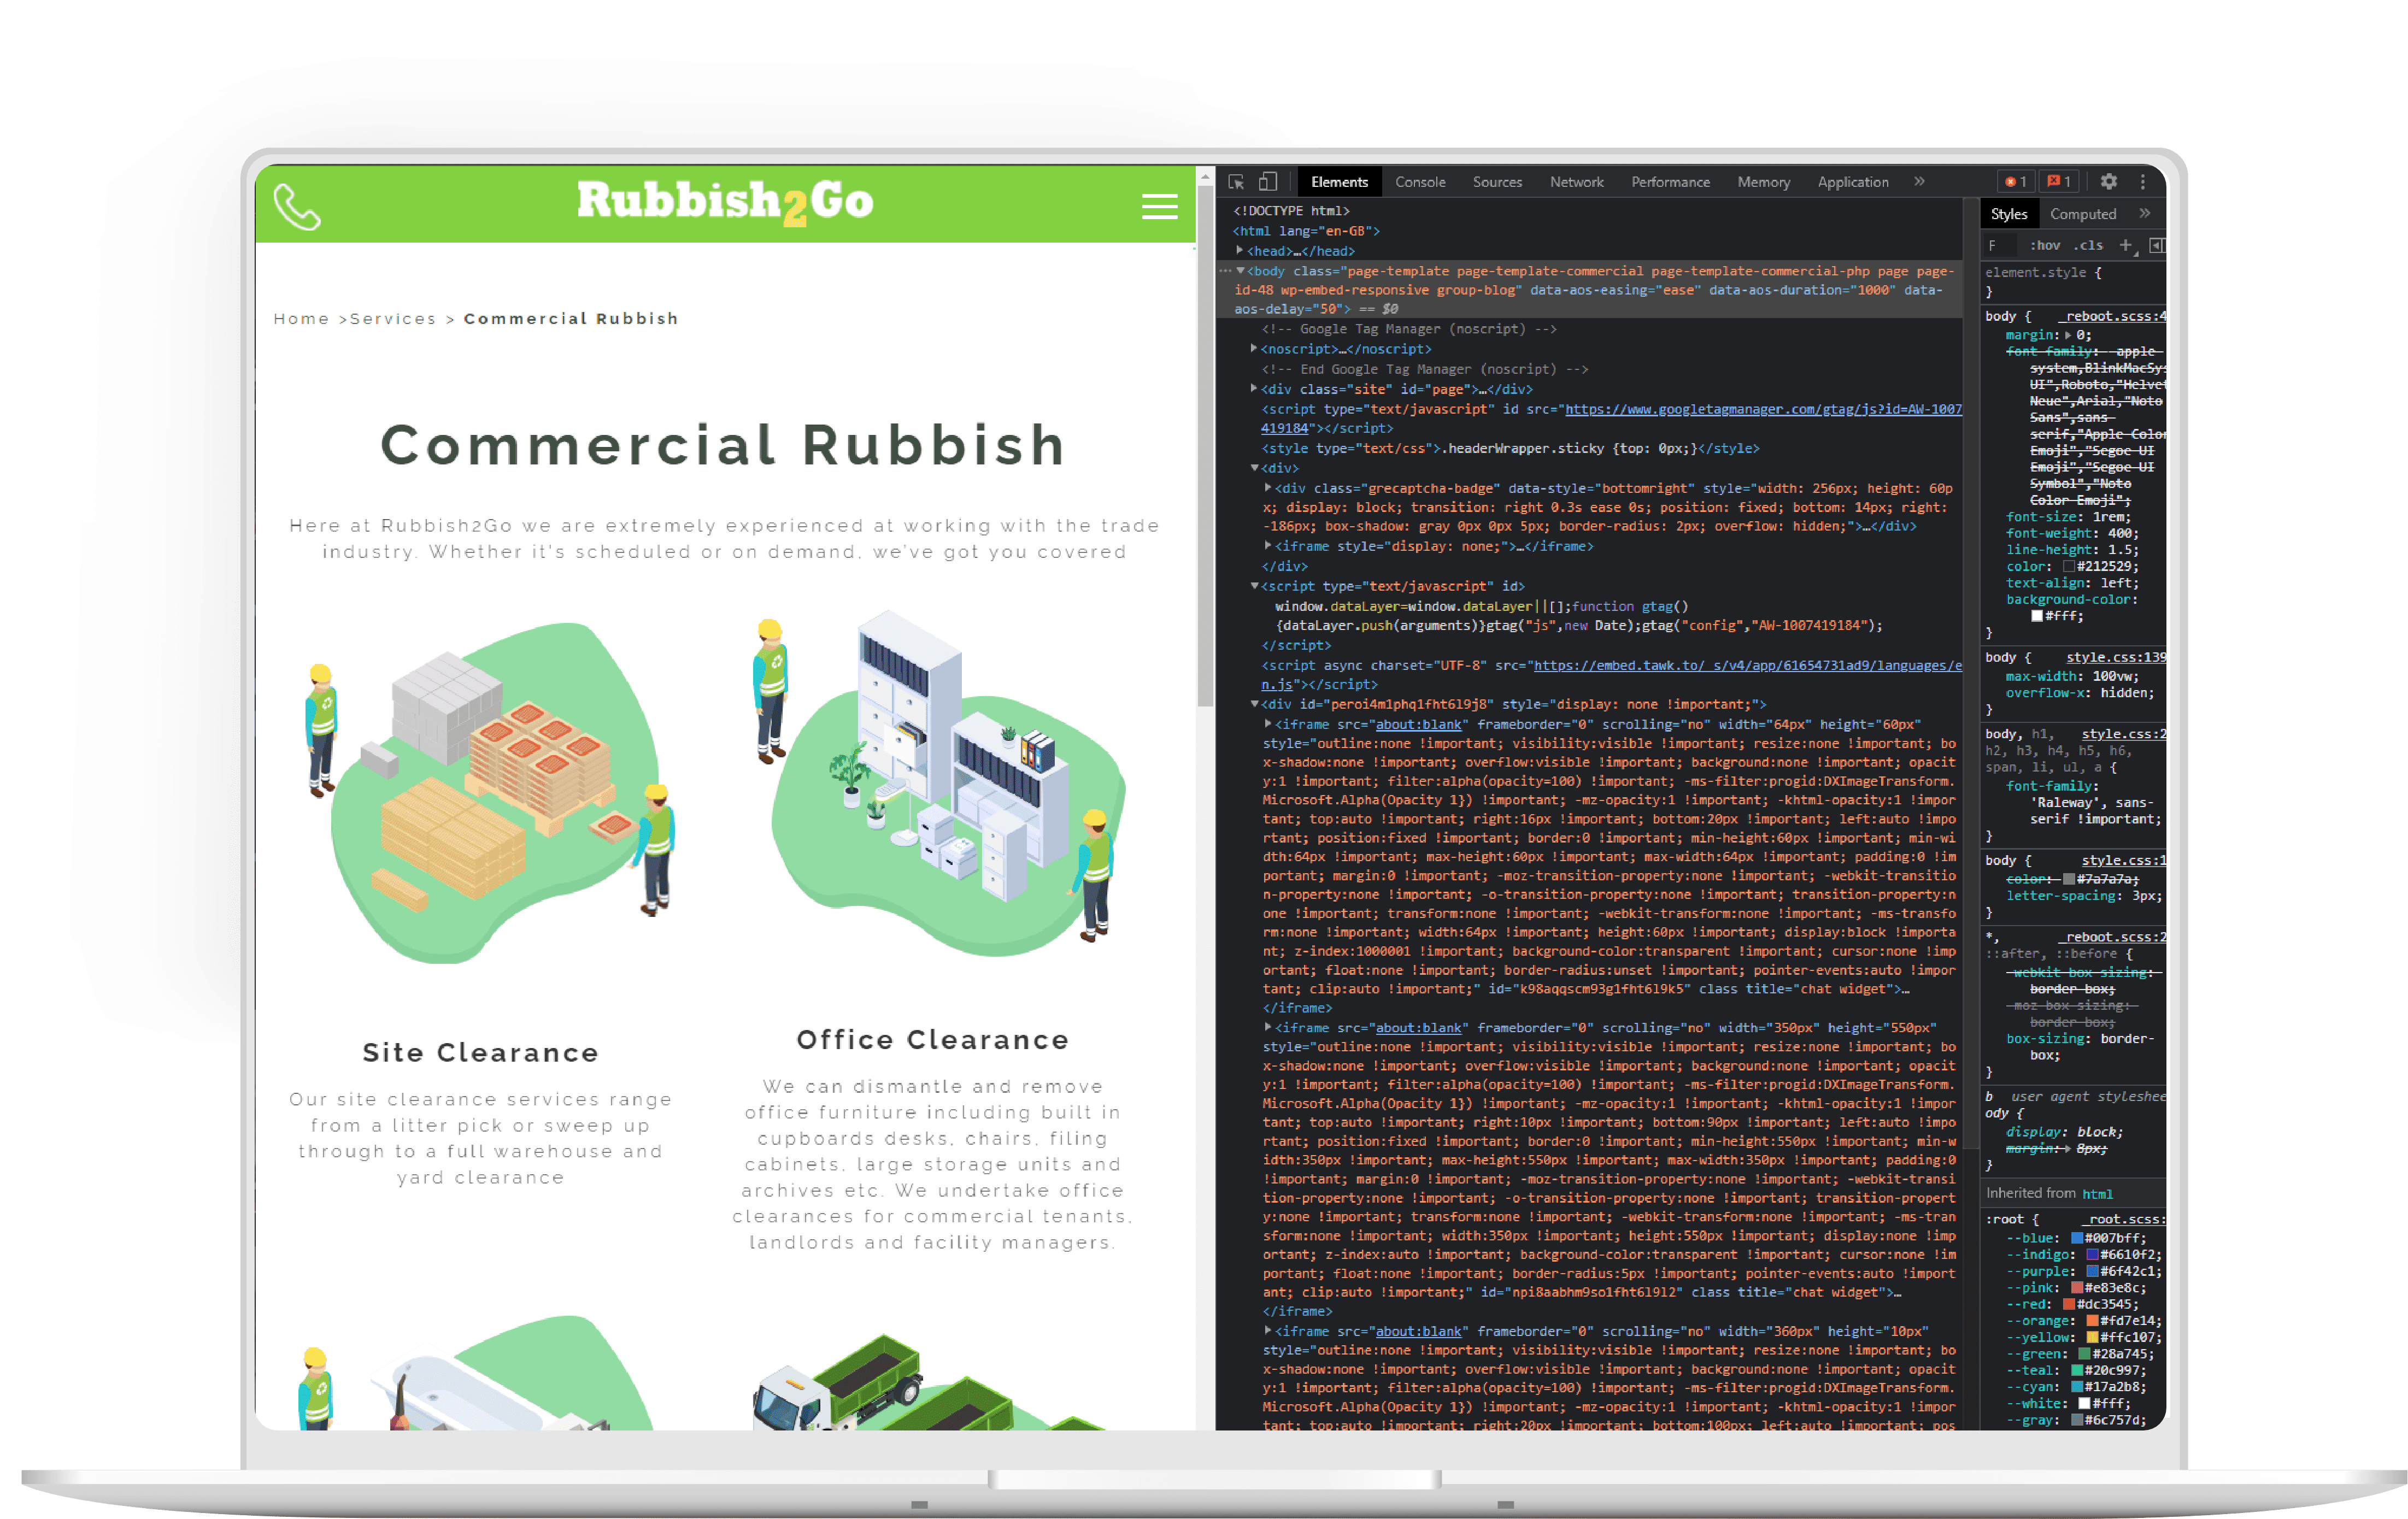This screenshot has width=2408, height=1519.
Task: Click the overflow-x hidden declaration
Action: 2080,693
